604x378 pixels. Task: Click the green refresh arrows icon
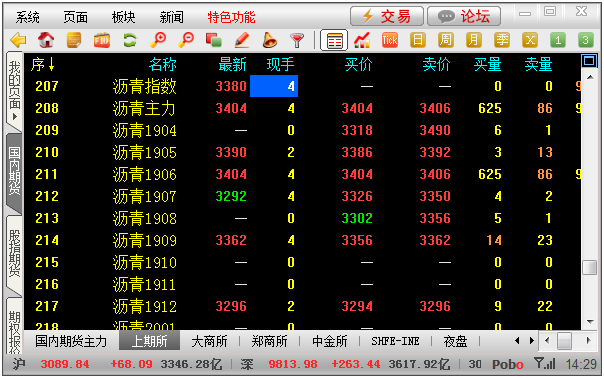tap(130, 40)
